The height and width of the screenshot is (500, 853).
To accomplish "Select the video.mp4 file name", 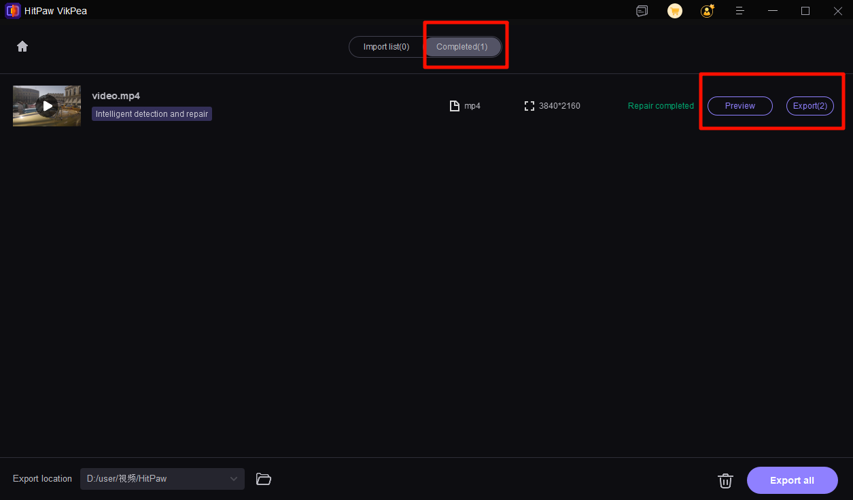I will 116,96.
